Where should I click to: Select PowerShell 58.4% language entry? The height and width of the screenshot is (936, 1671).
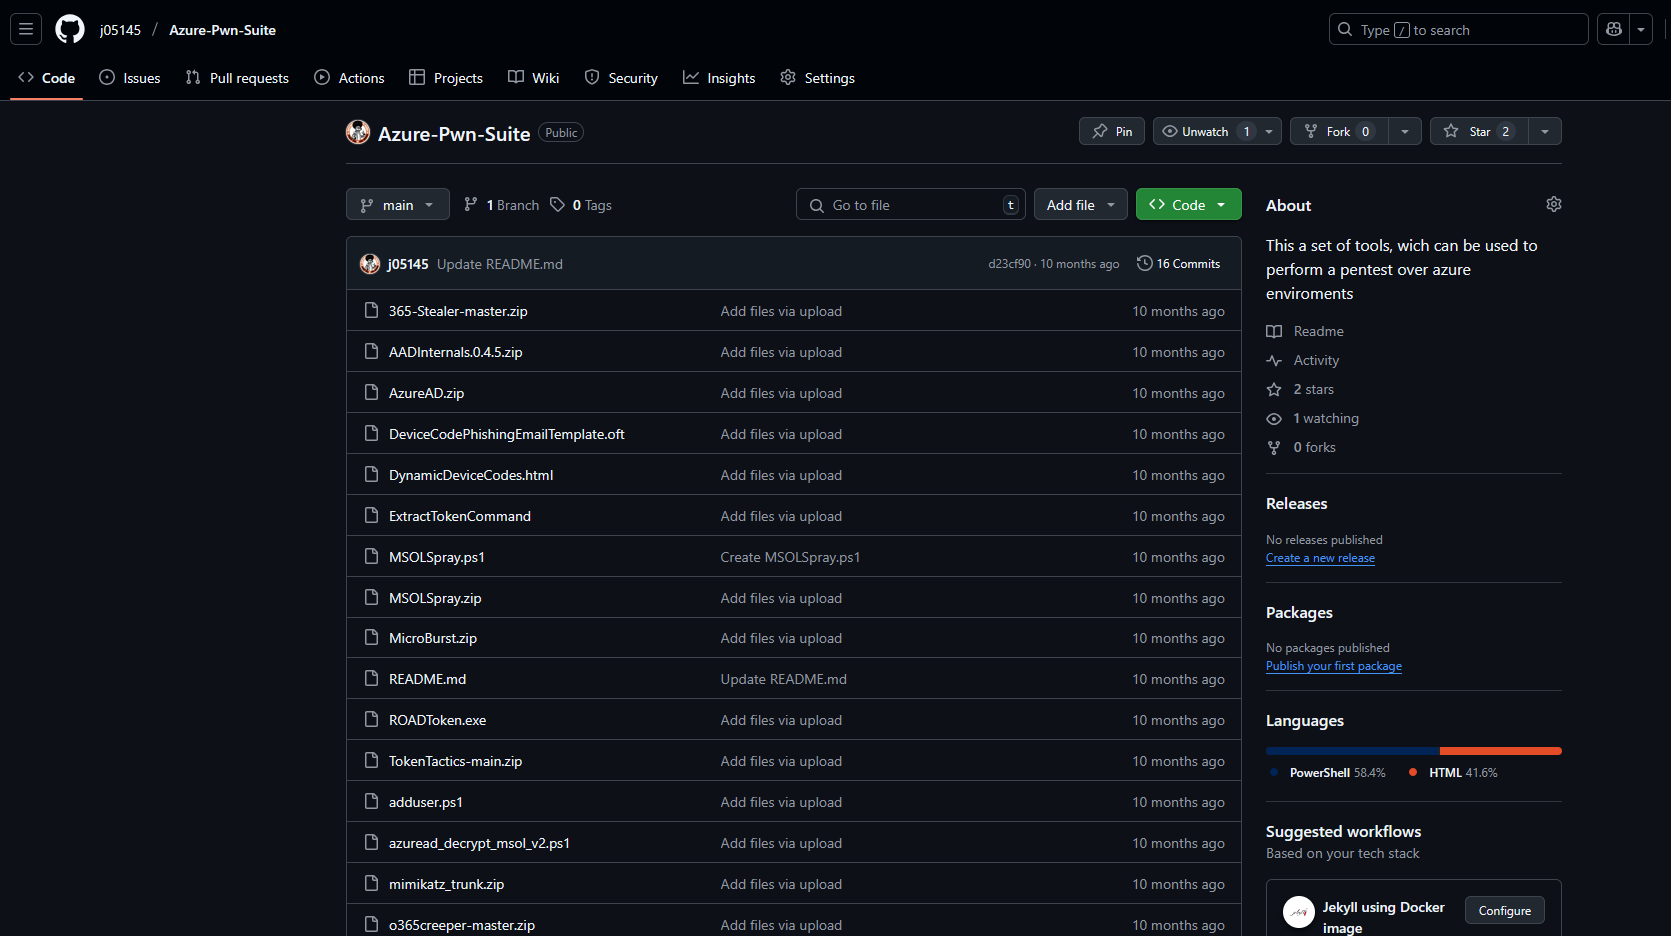pyautogui.click(x=1328, y=772)
